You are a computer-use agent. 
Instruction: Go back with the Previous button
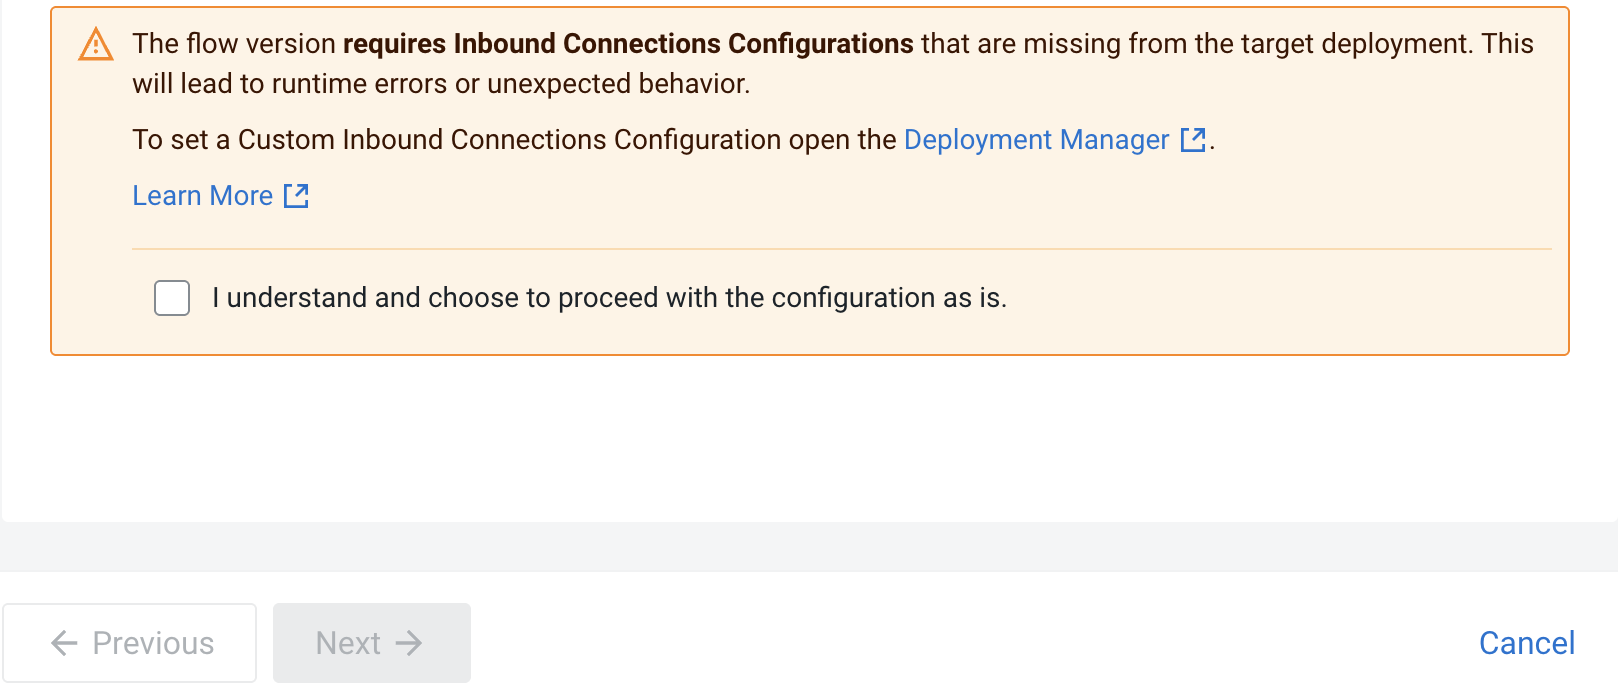pyautogui.click(x=130, y=643)
